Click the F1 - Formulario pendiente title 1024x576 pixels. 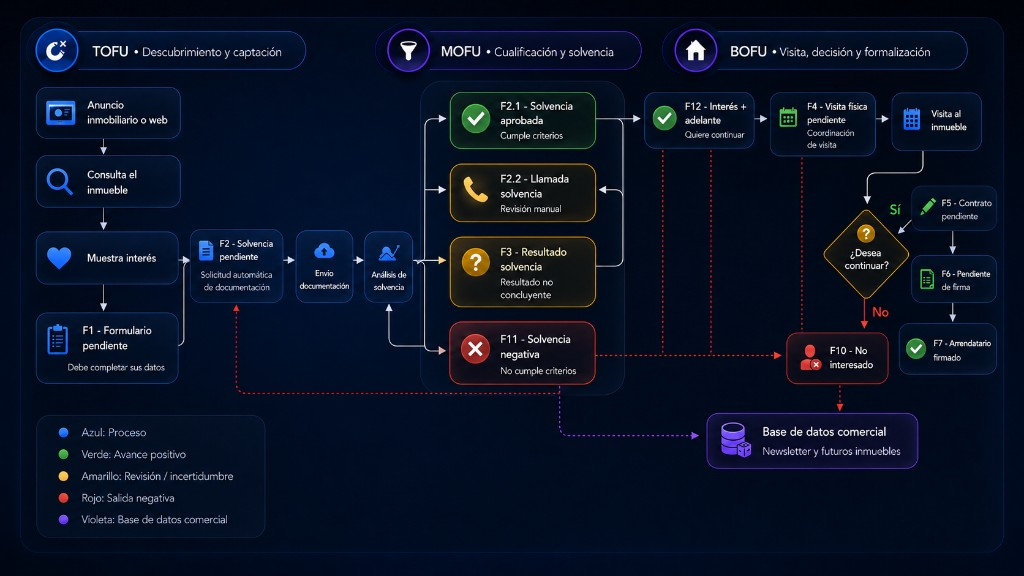pos(117,338)
